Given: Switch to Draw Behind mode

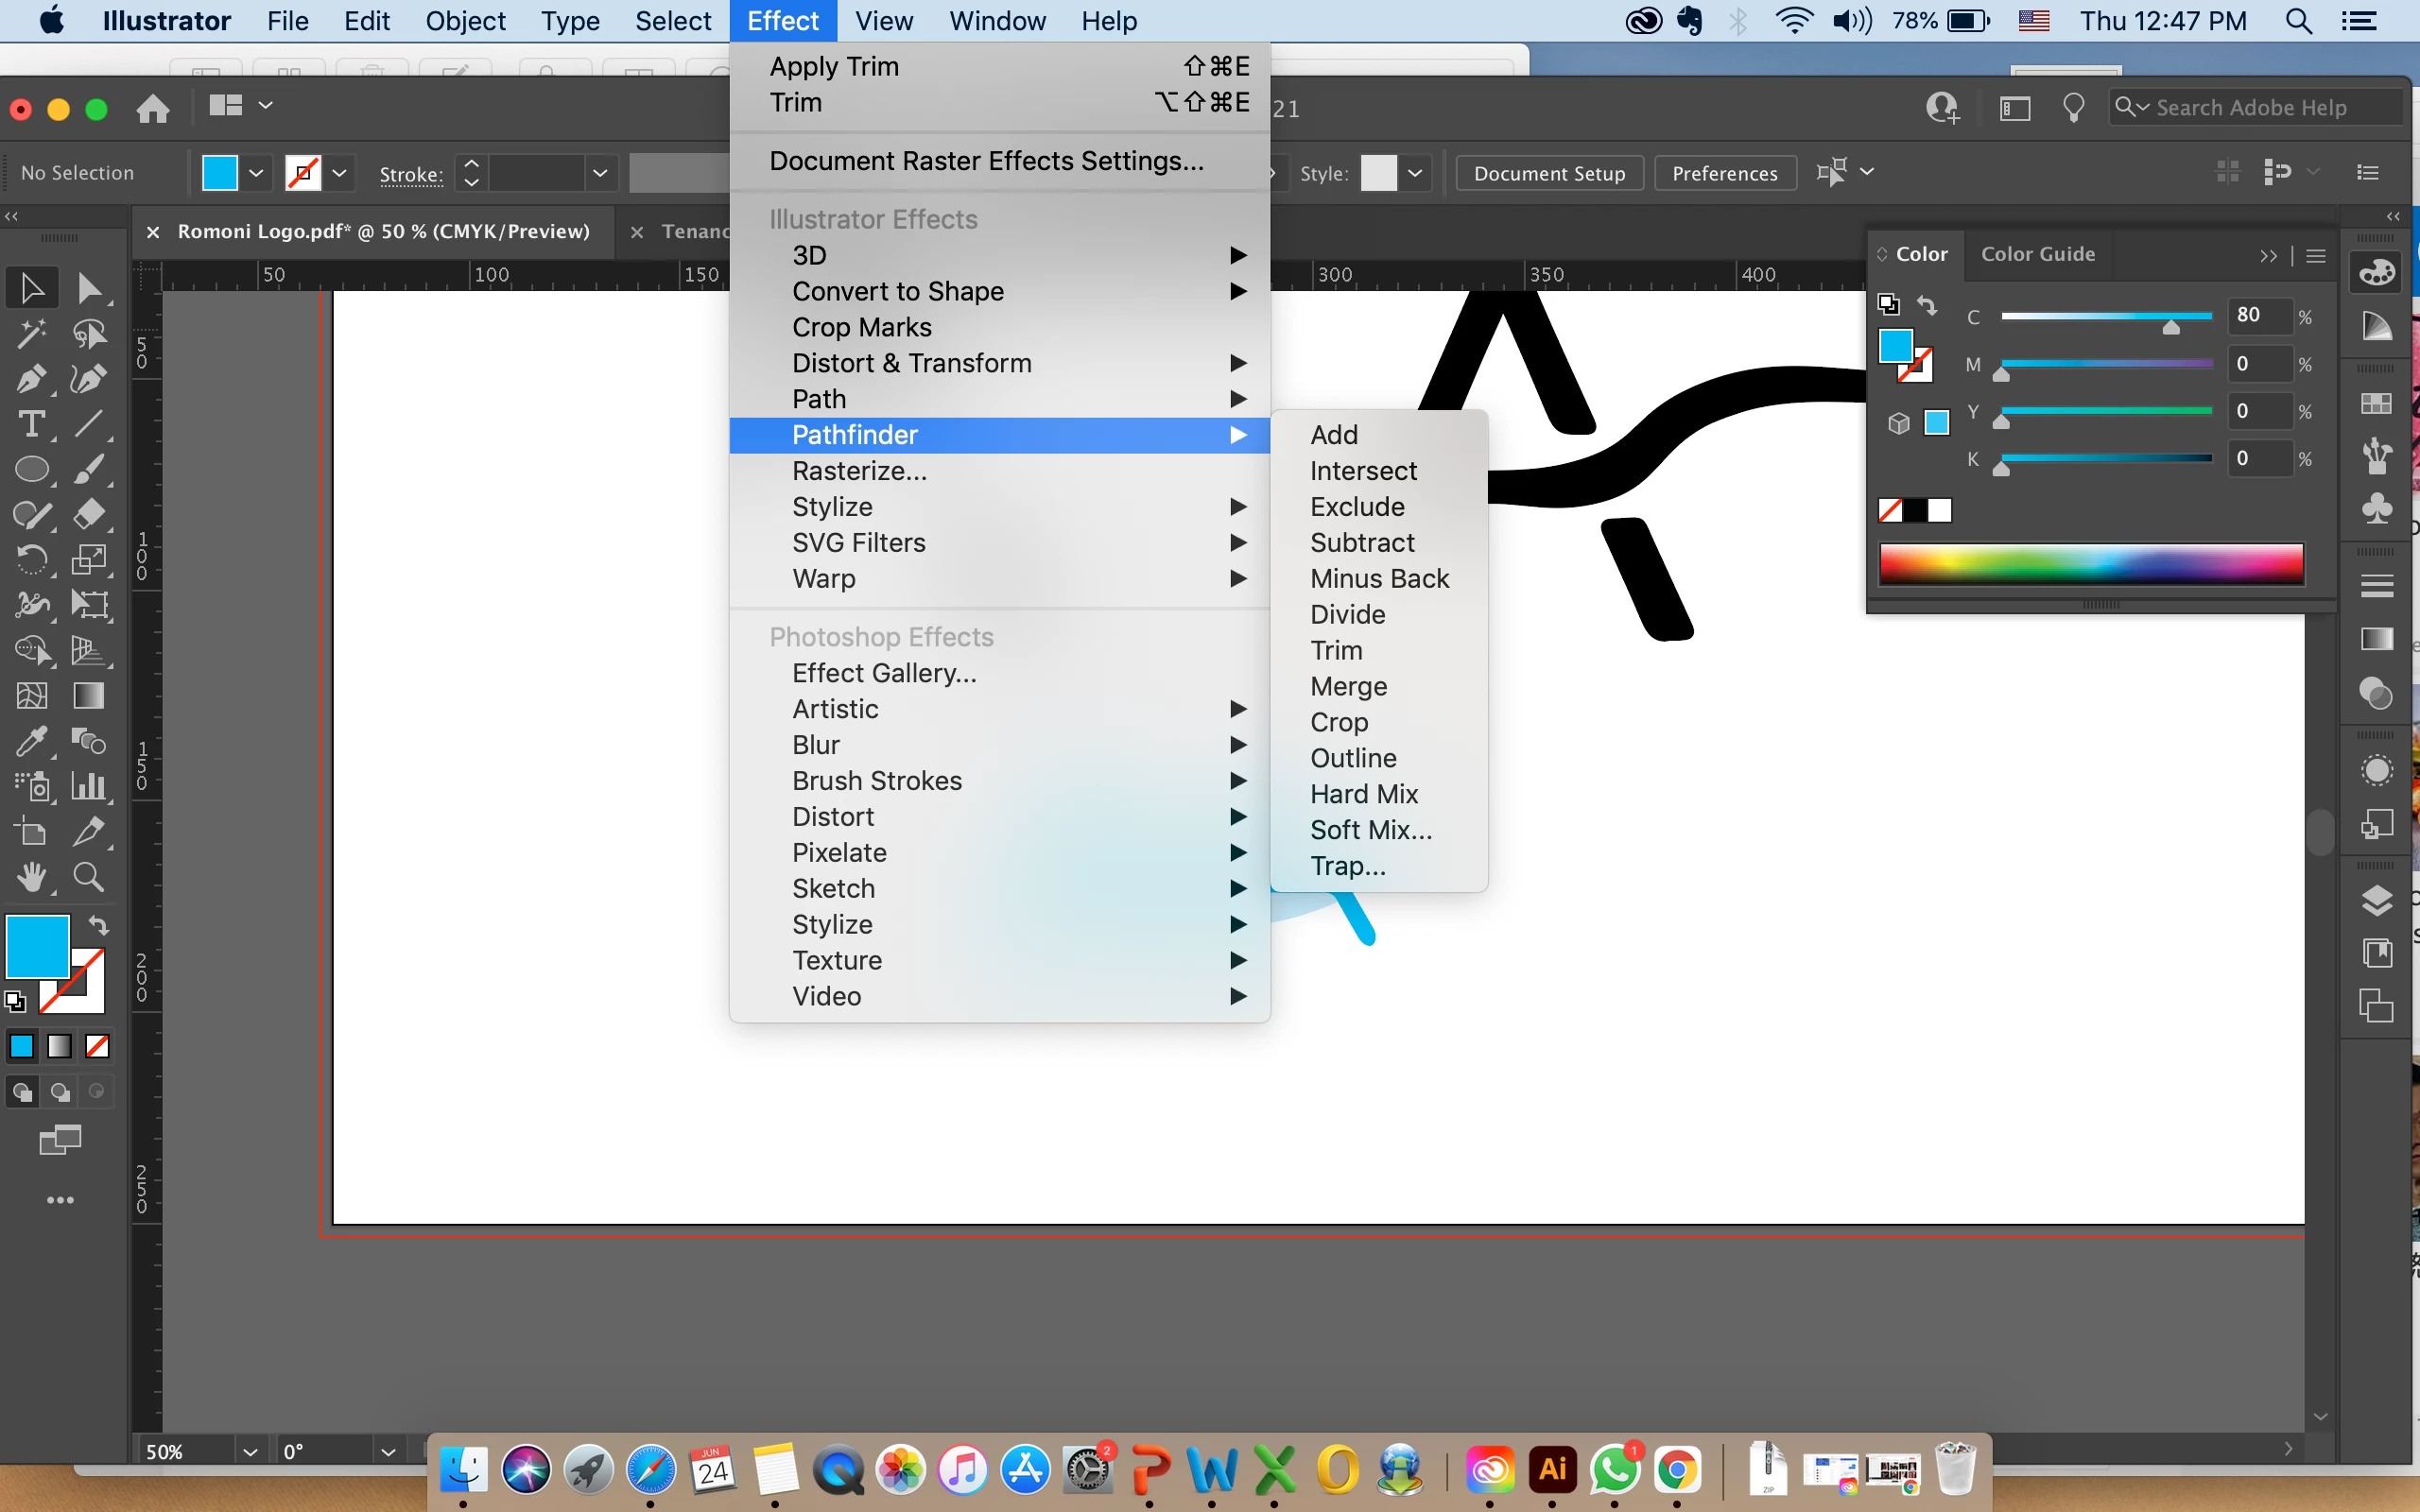Looking at the screenshot, I should point(60,1092).
